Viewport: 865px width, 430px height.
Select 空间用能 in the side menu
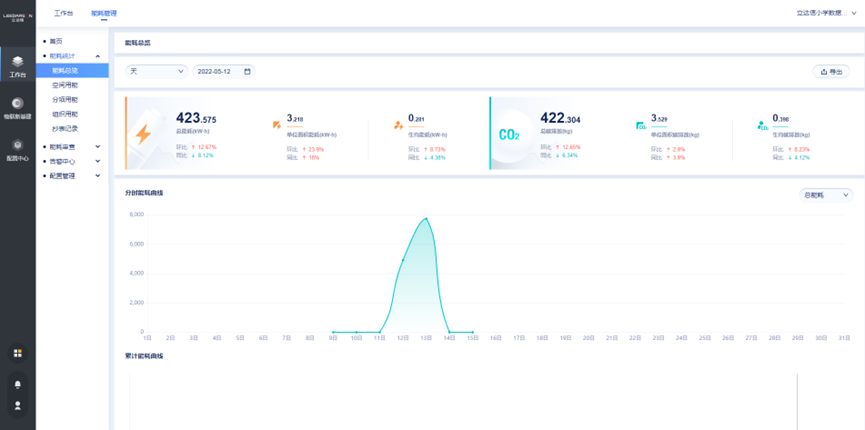pyautogui.click(x=65, y=86)
